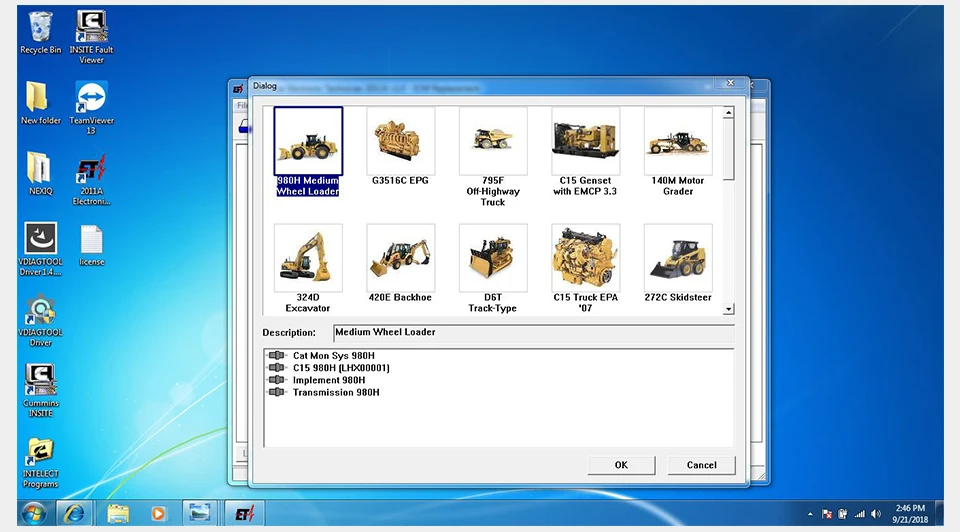Viewport: 960px width, 532px height.
Task: Click the Implement 980H ECM icon
Action: (277, 380)
